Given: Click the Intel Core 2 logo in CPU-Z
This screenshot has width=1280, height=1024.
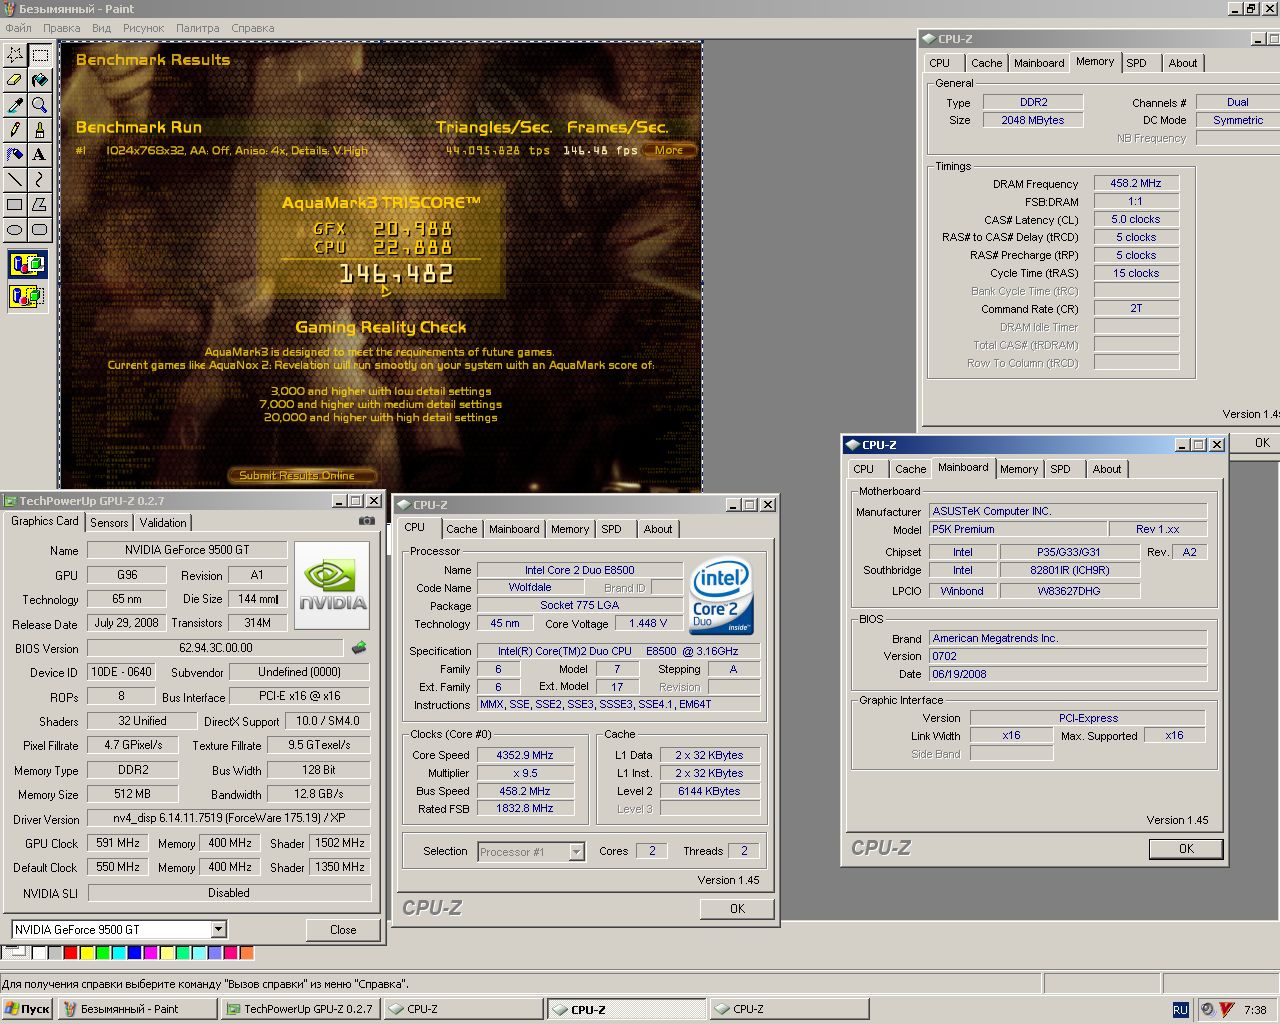Looking at the screenshot, I should point(721,595).
